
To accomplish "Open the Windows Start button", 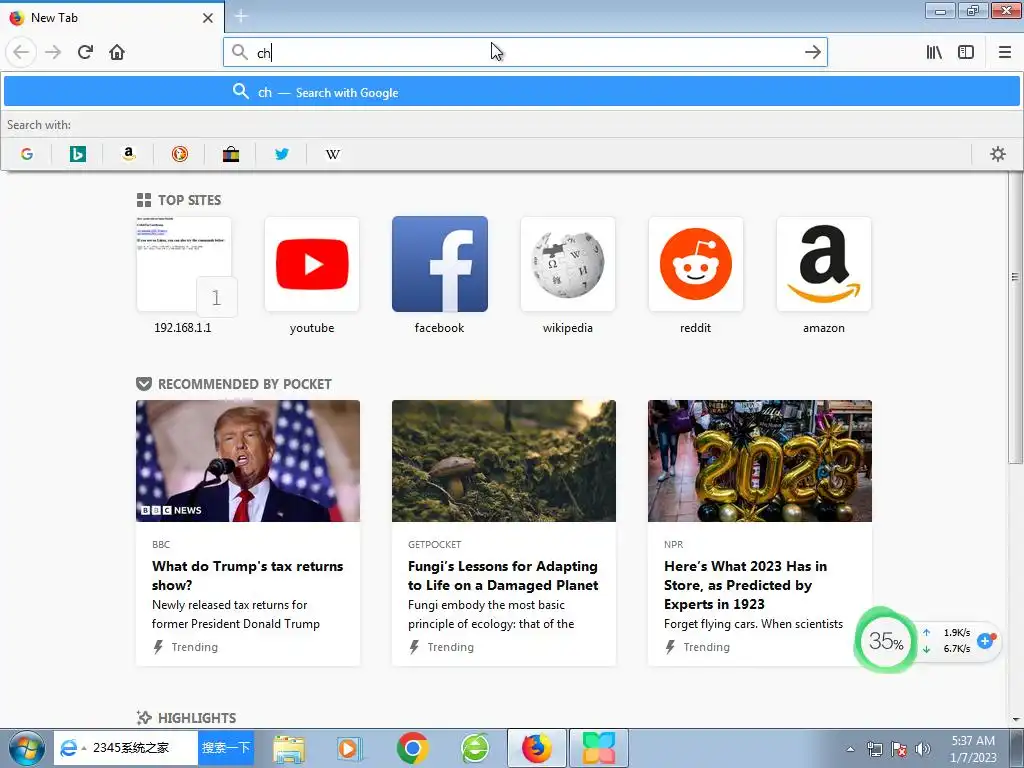I will click(25, 748).
